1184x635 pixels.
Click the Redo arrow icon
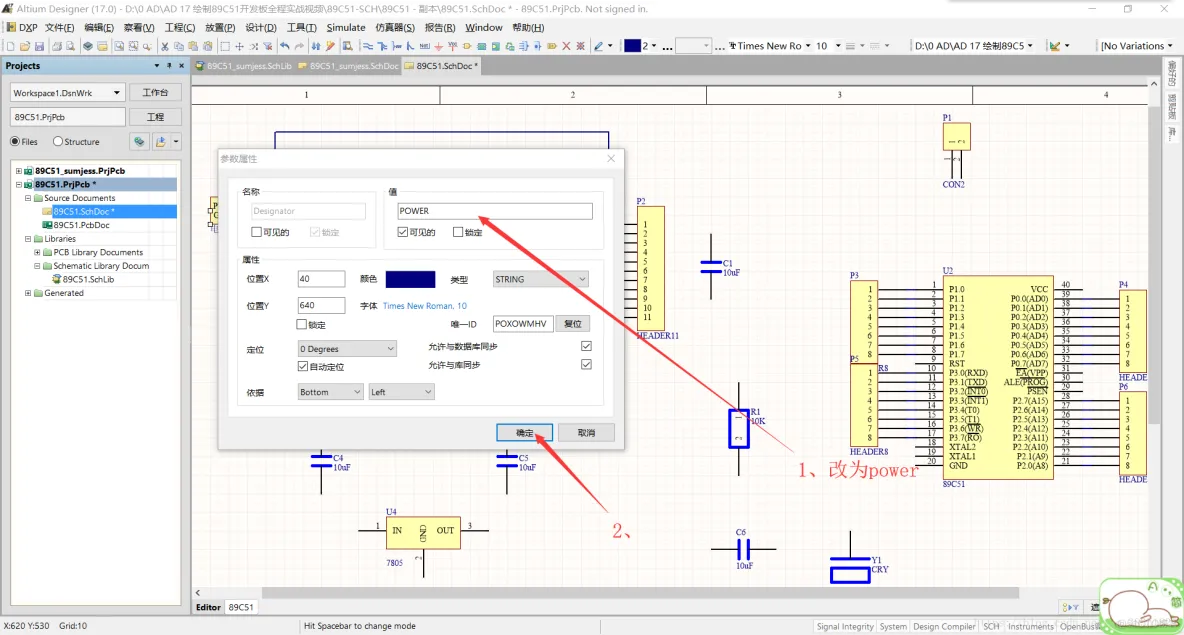coord(299,46)
